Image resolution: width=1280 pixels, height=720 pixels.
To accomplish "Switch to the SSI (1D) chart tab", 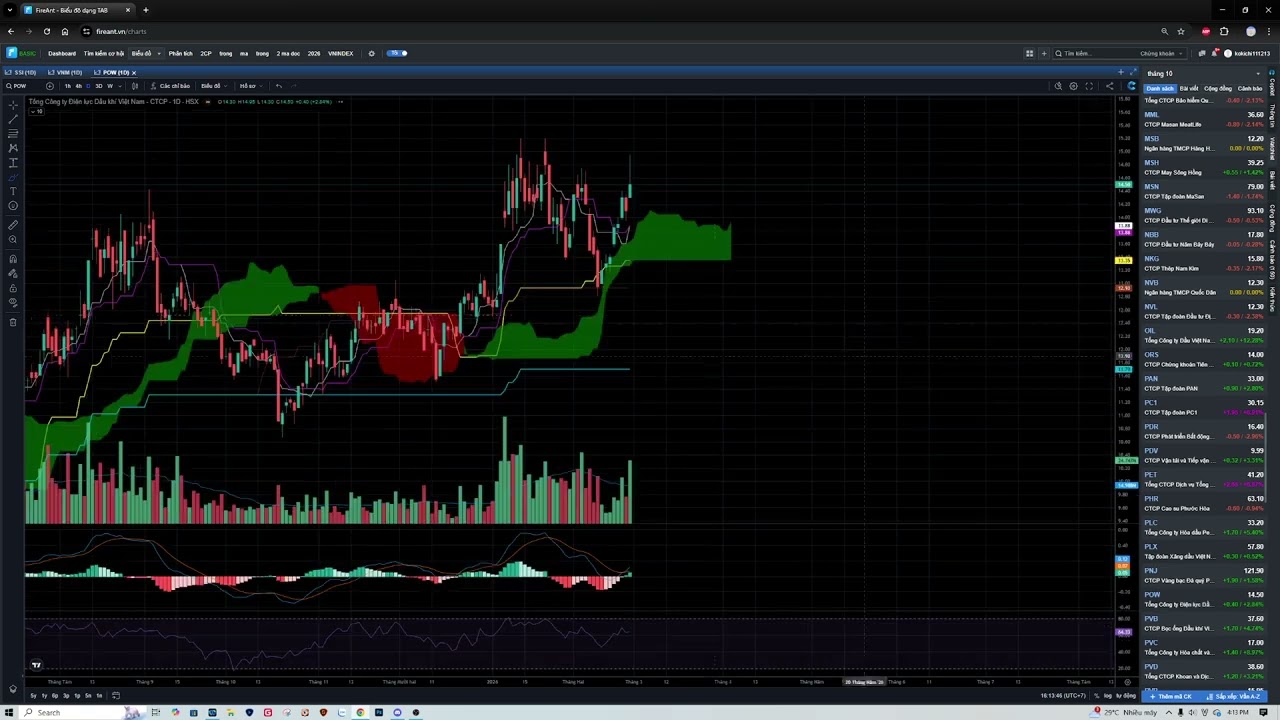I will coord(21,72).
